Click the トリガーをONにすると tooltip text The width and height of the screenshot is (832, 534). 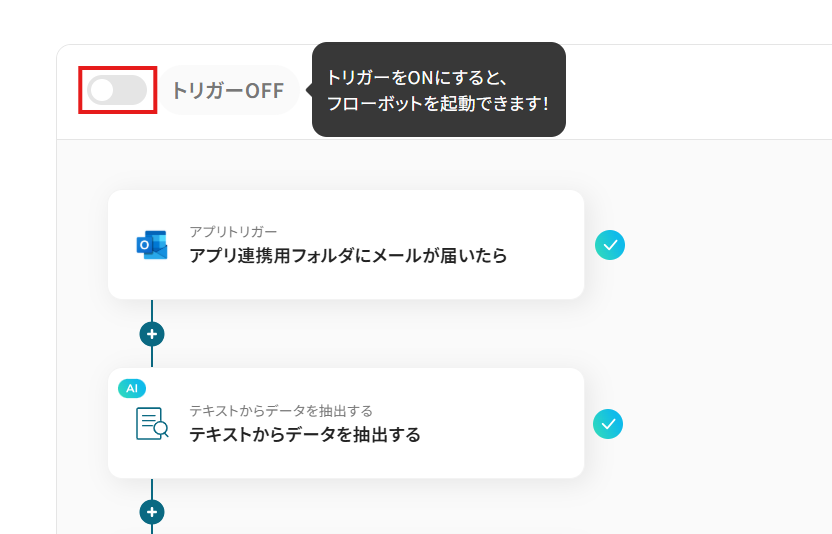point(418,77)
